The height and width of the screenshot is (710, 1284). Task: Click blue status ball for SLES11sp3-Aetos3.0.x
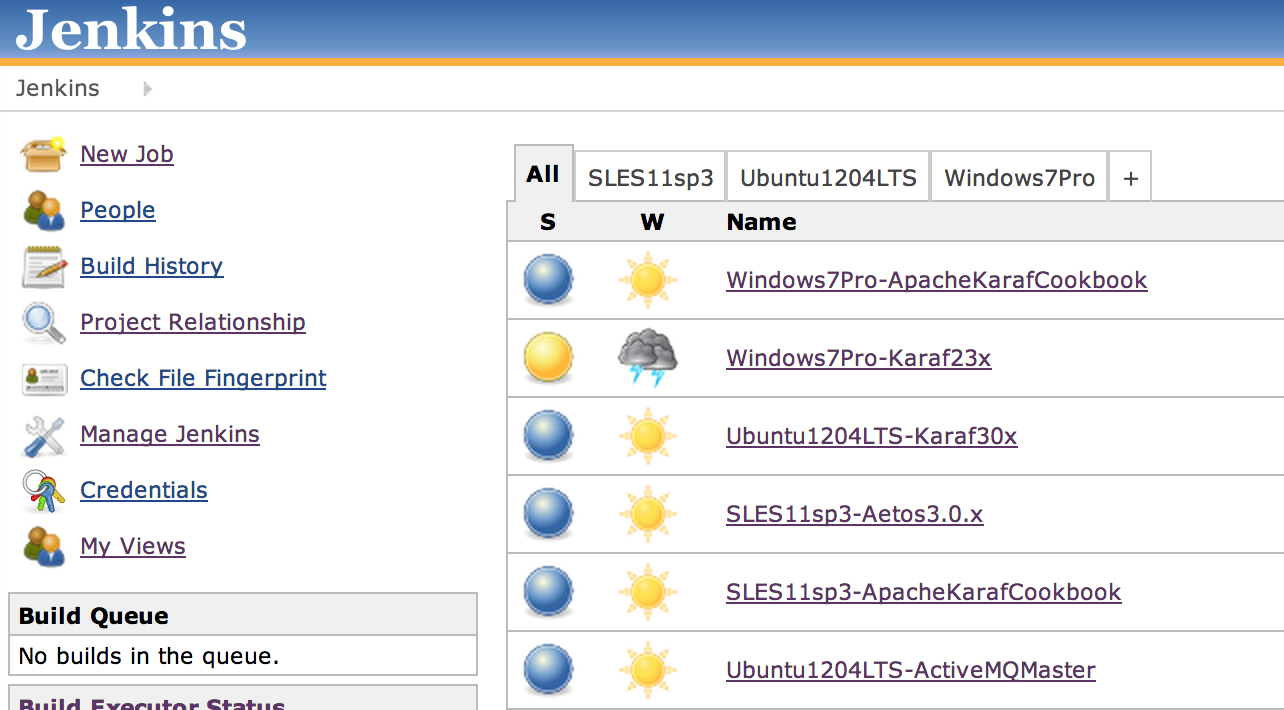click(x=548, y=514)
